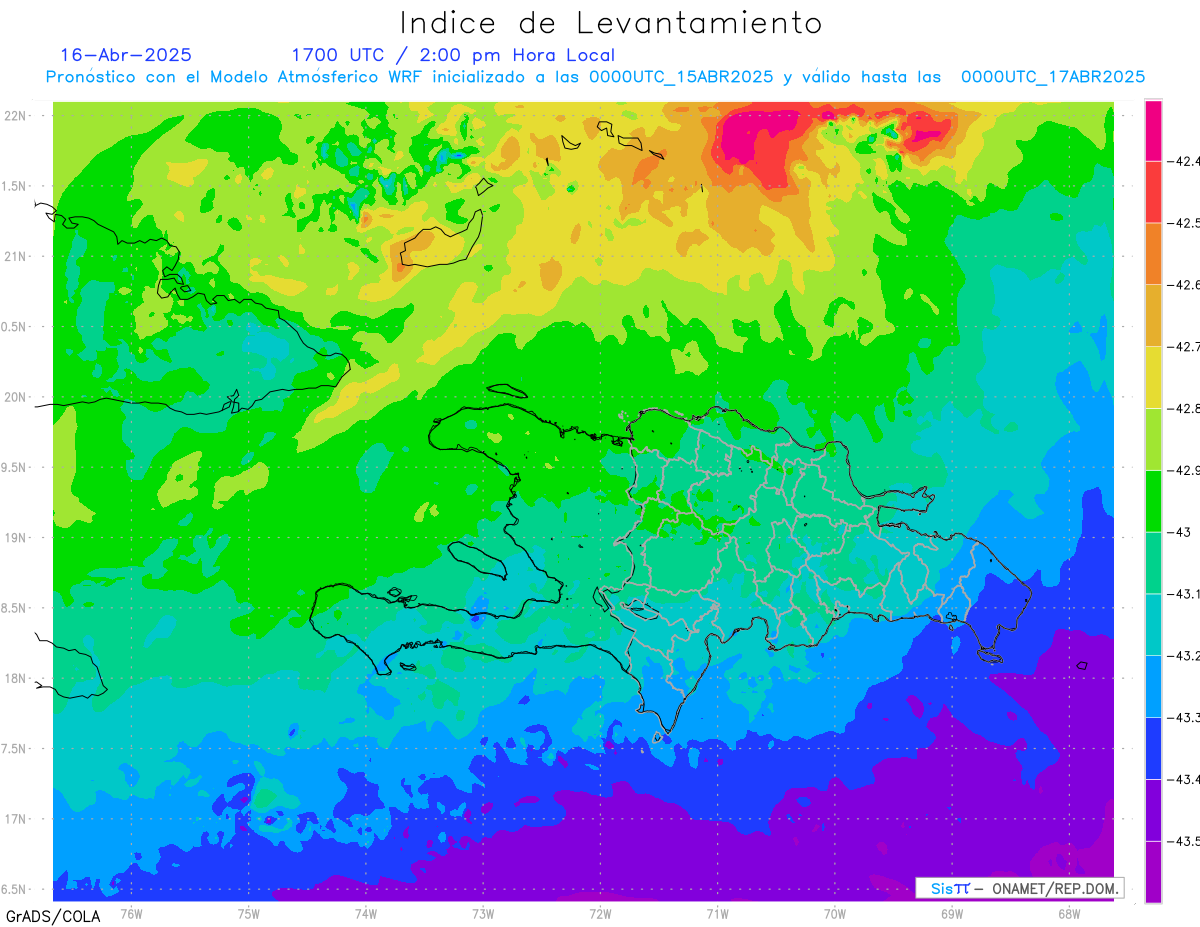Click the 20N latitude label
Viewport: 1200px width, 927px height.
point(16,397)
